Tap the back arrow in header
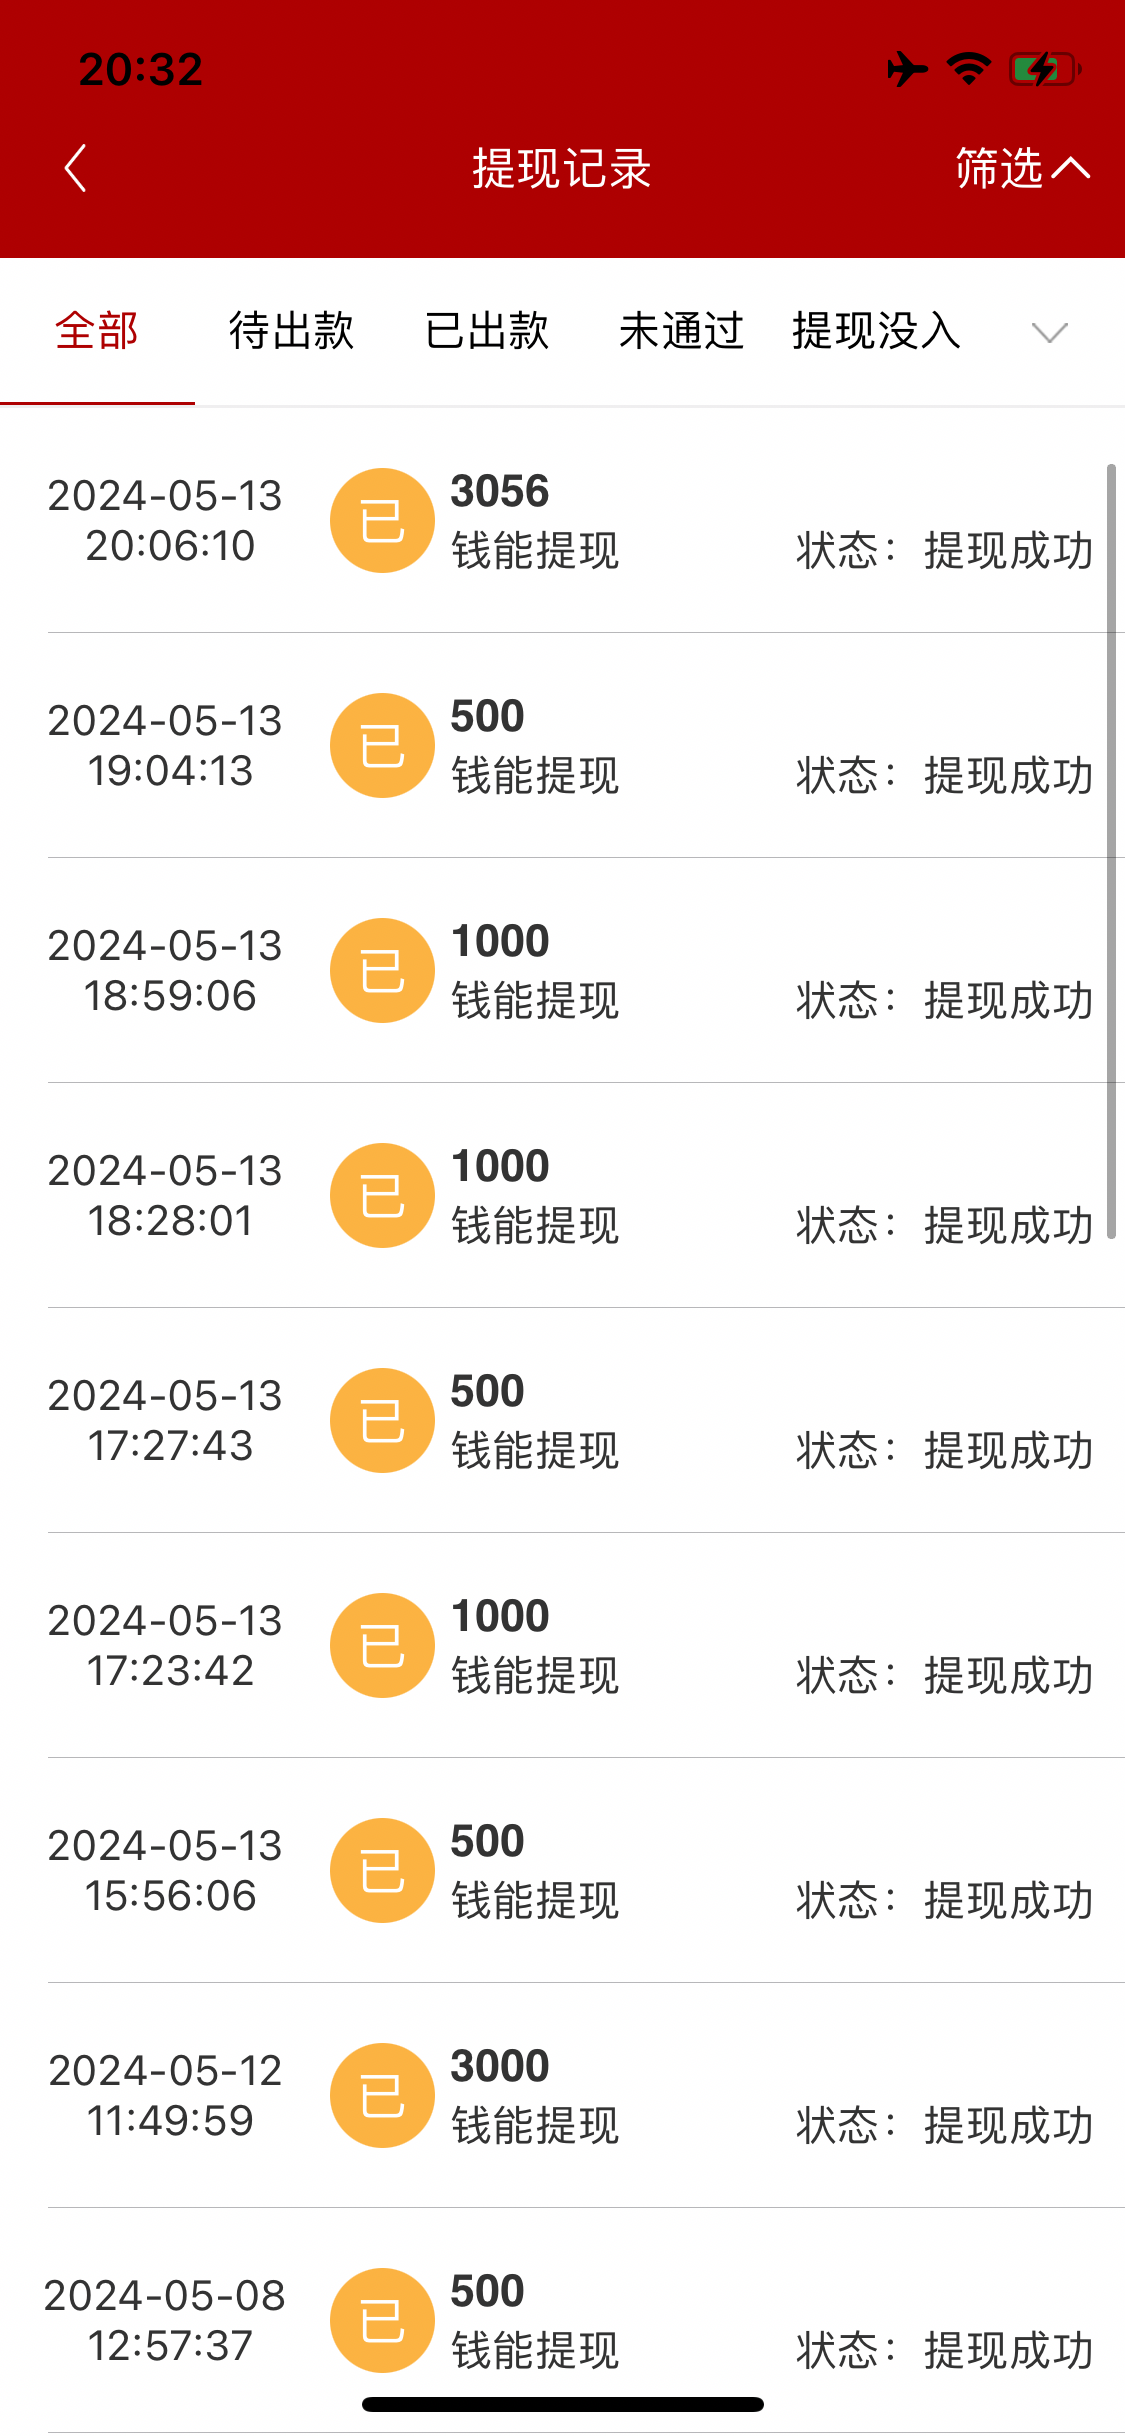Image resolution: width=1125 pixels, height=2436 pixels. [x=76, y=168]
